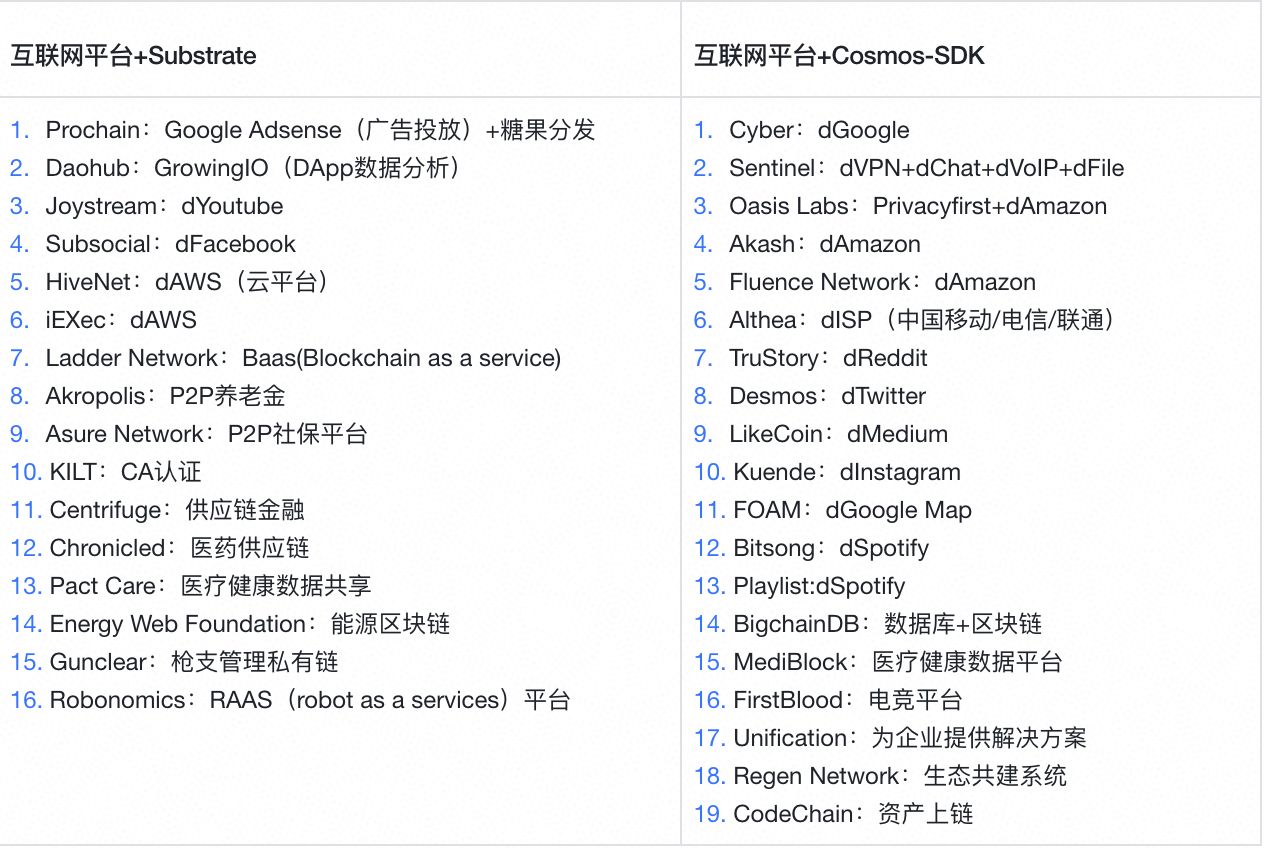Select the Centrifuge 供应链金融 entry

click(177, 510)
